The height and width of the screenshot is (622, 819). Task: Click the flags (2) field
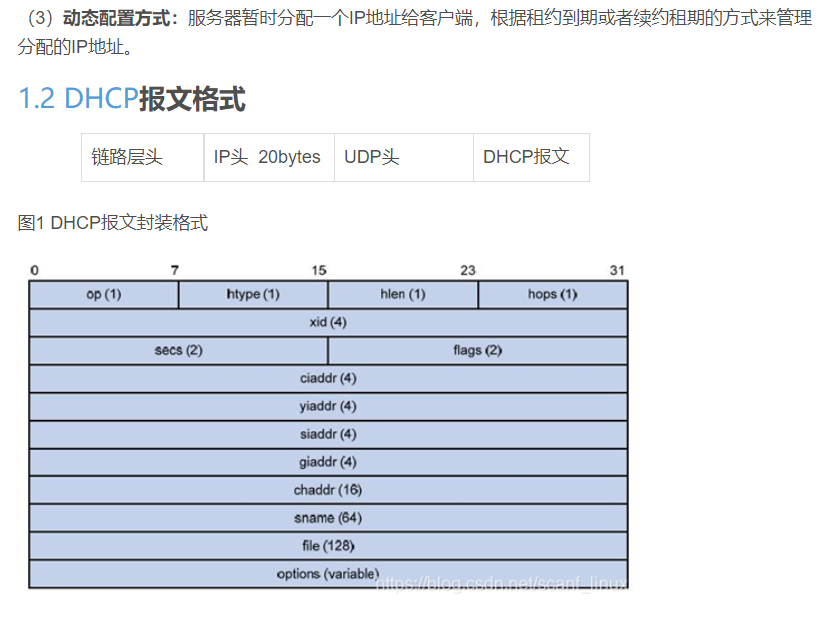click(x=477, y=350)
